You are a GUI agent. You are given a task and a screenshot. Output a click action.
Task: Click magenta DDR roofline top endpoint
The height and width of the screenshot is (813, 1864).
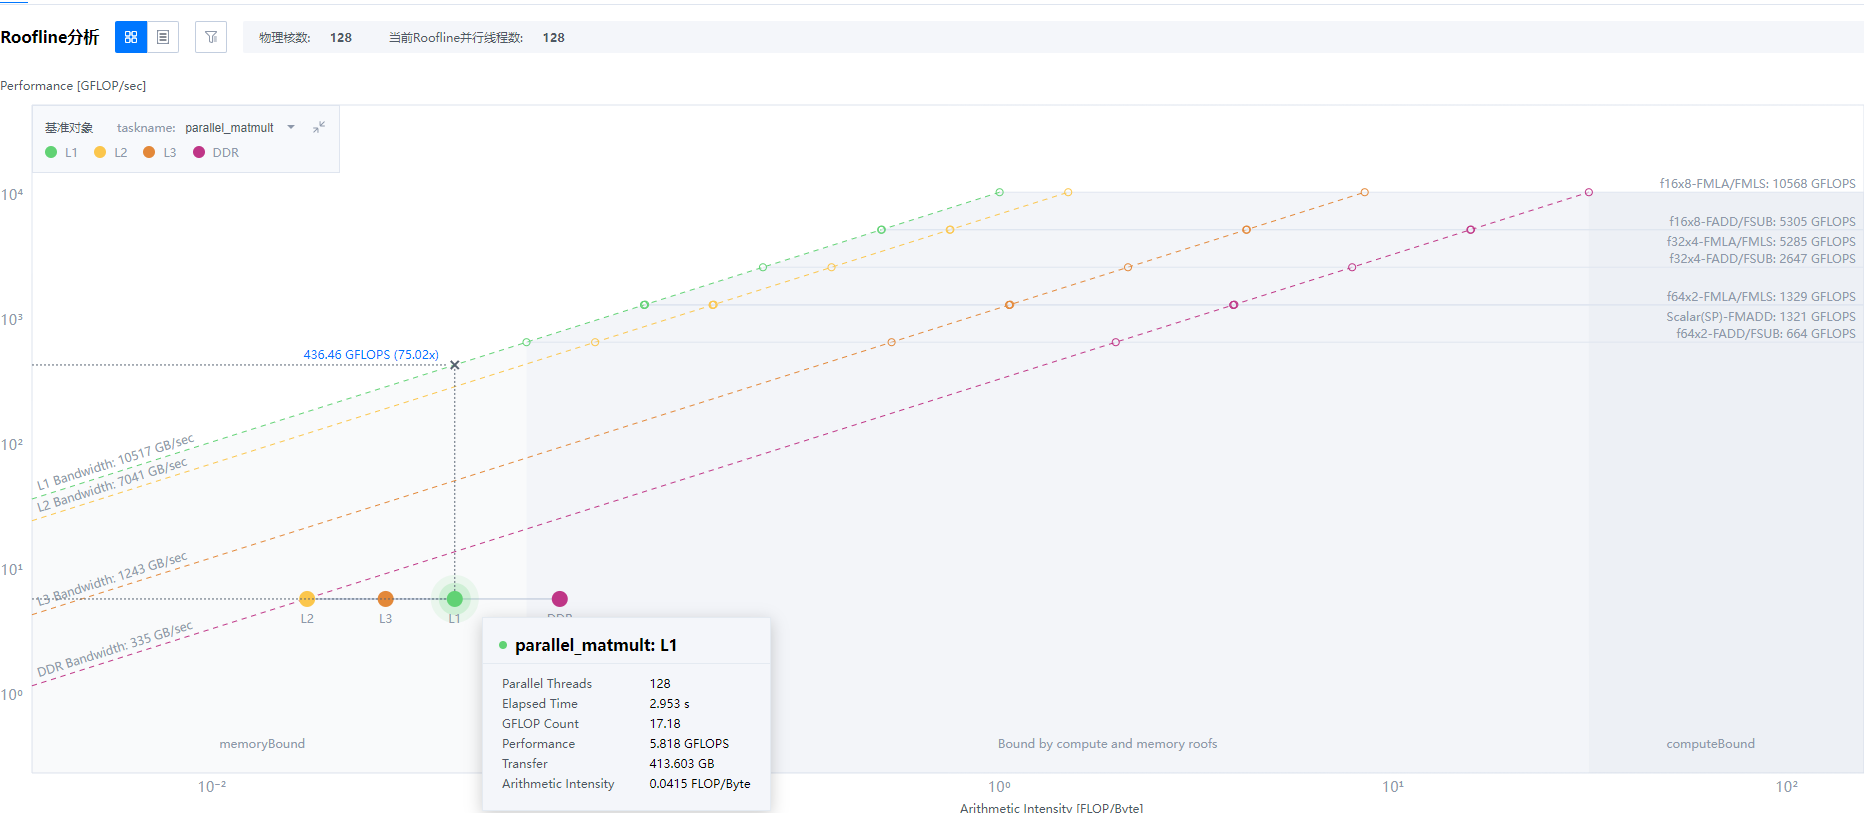(x=1589, y=192)
